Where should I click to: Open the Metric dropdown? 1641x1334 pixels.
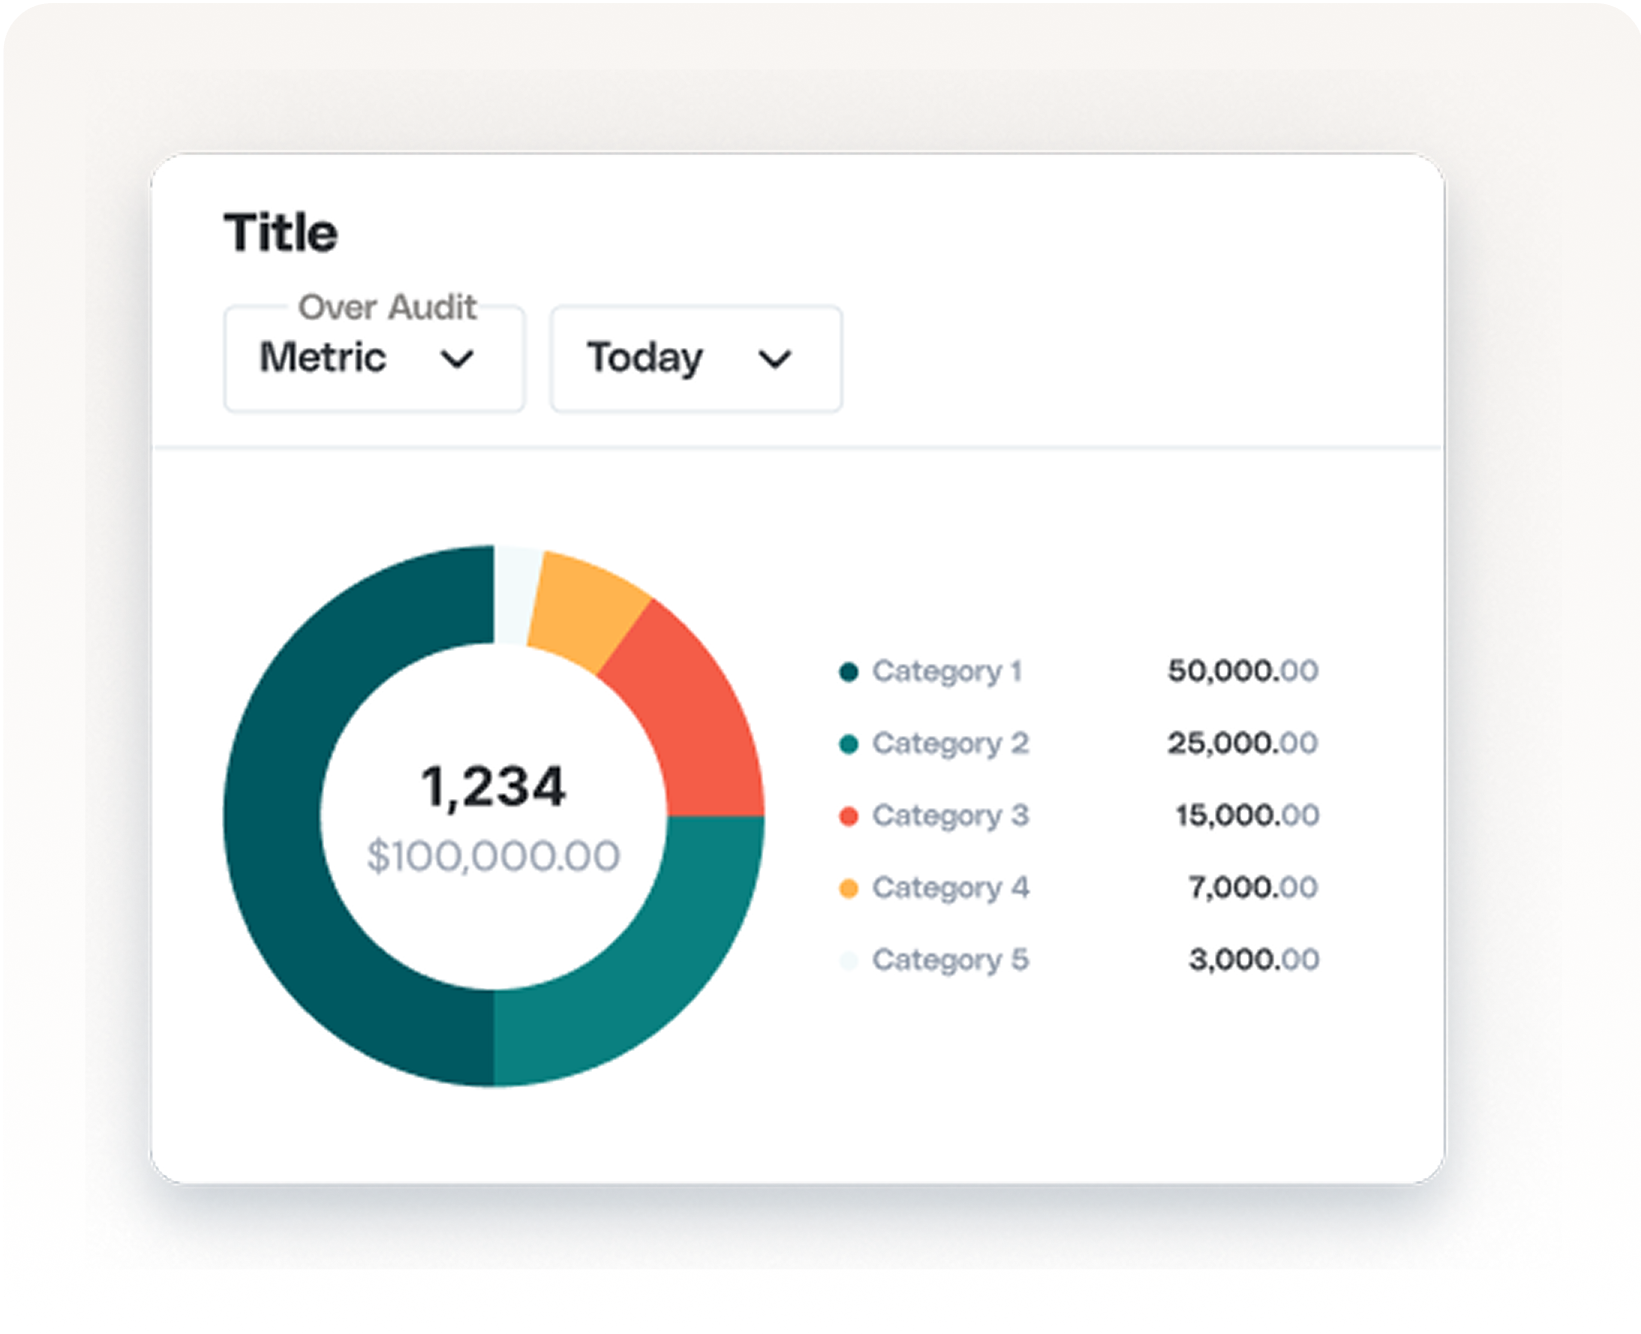tap(373, 359)
